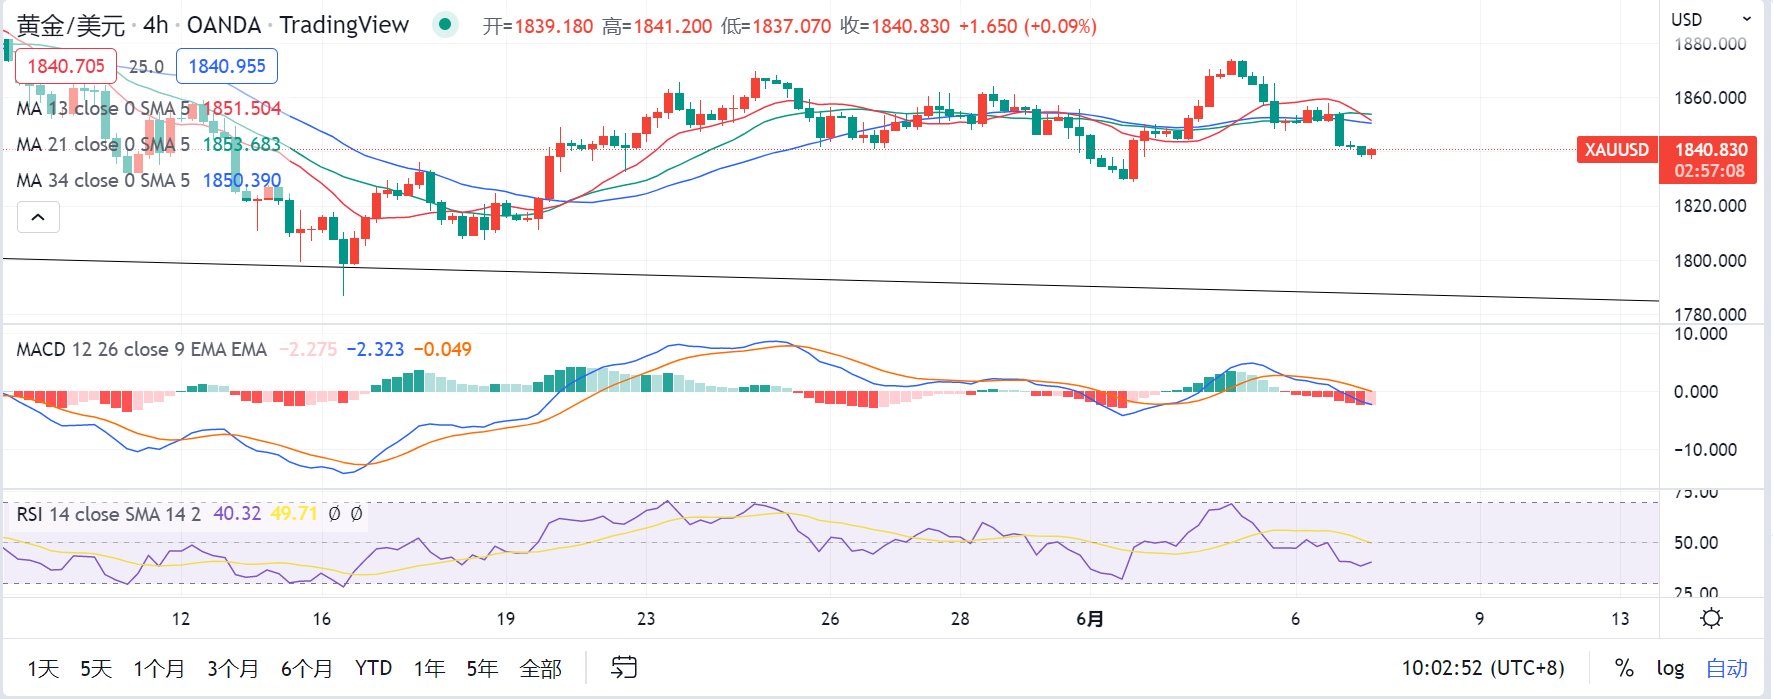Click the 1860.000 price axis label
1773x699 pixels.
1710,98
